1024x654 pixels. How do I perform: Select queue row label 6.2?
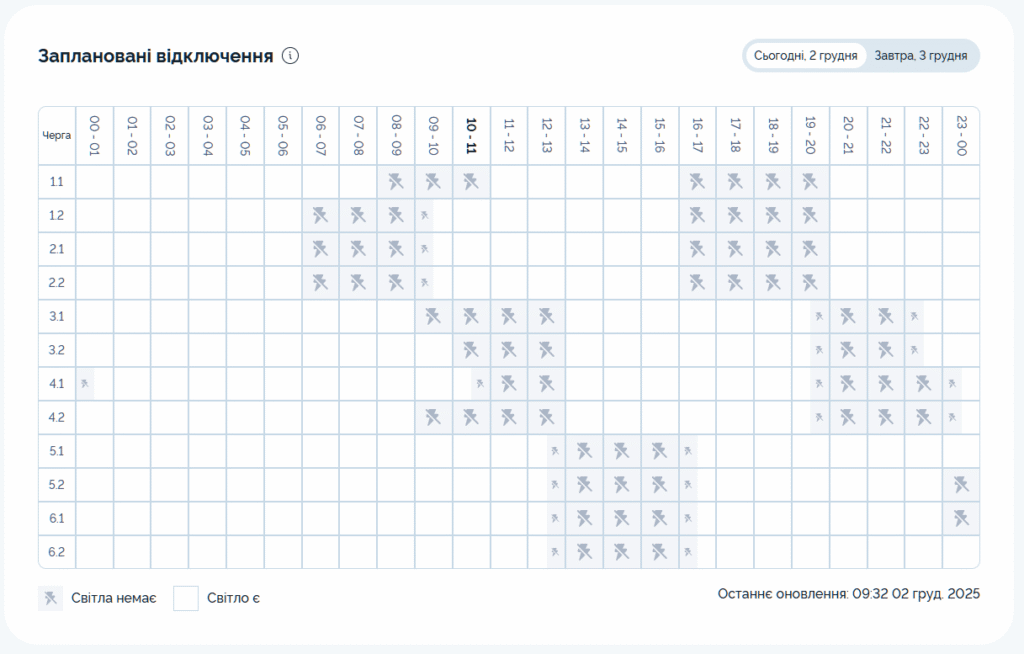(57, 552)
